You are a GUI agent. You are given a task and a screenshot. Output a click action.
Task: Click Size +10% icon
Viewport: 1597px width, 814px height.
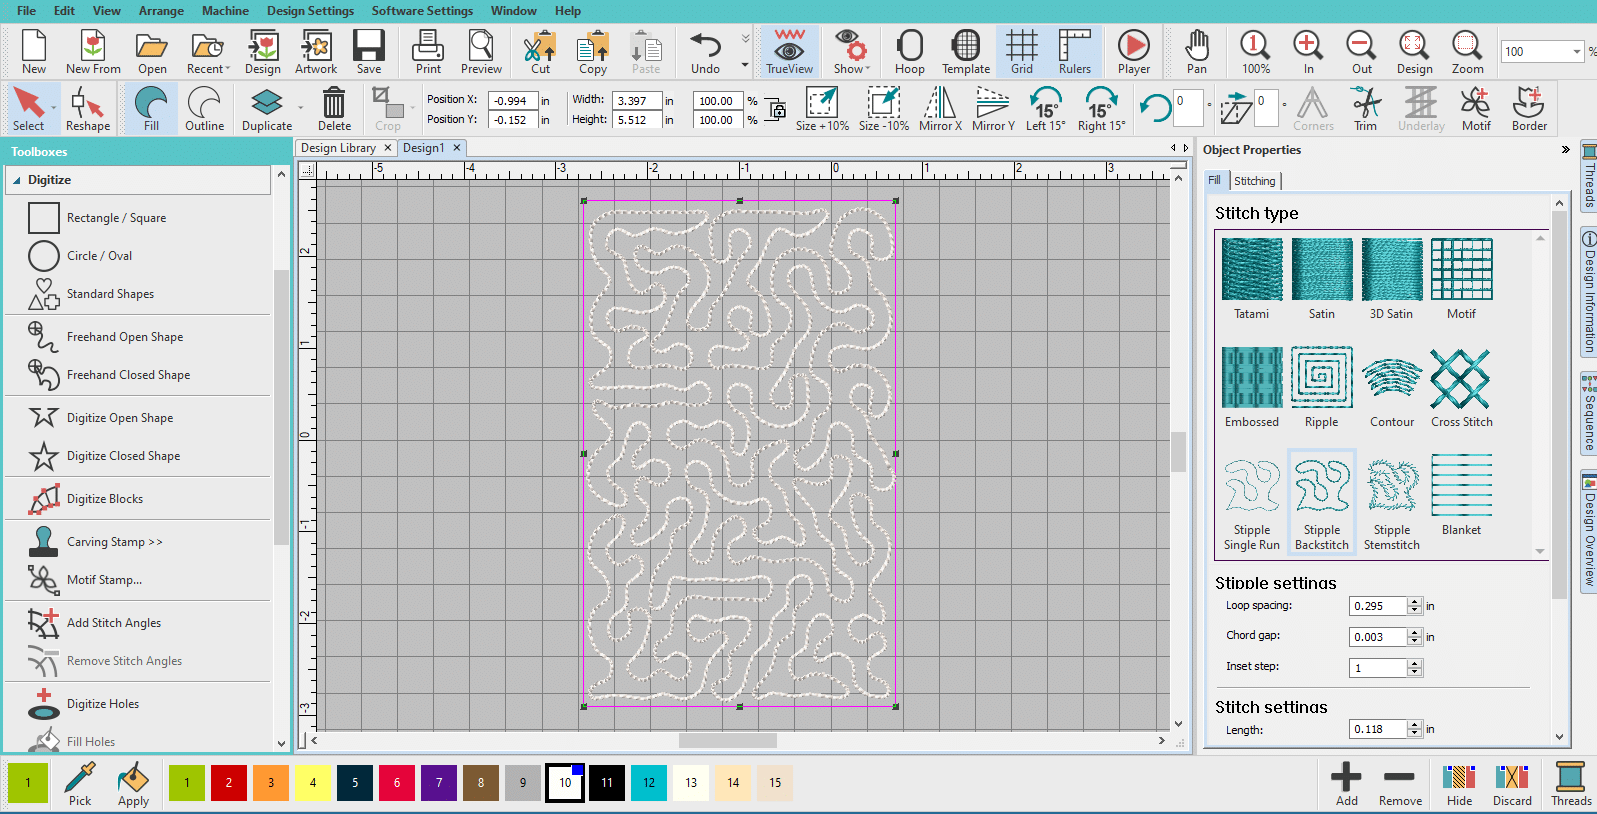click(x=822, y=108)
